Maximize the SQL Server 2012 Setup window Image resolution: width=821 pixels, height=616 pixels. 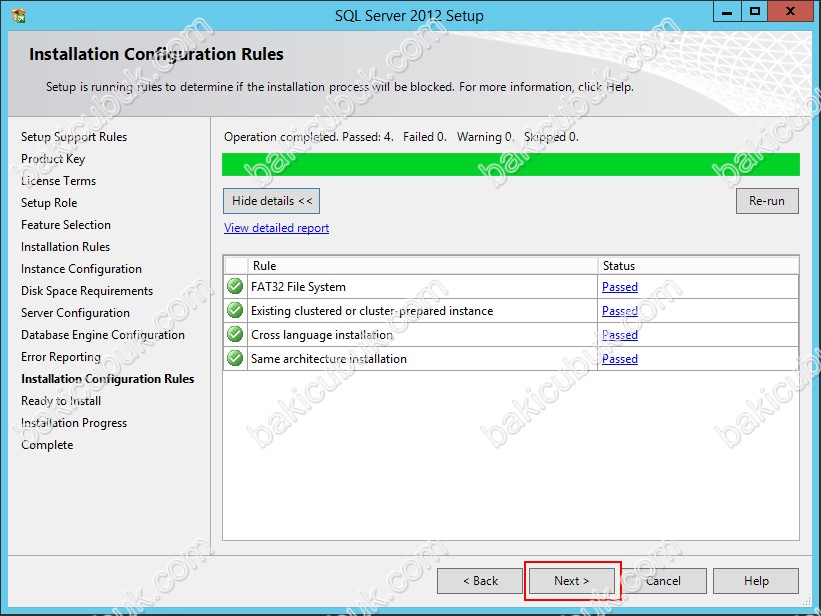click(755, 12)
